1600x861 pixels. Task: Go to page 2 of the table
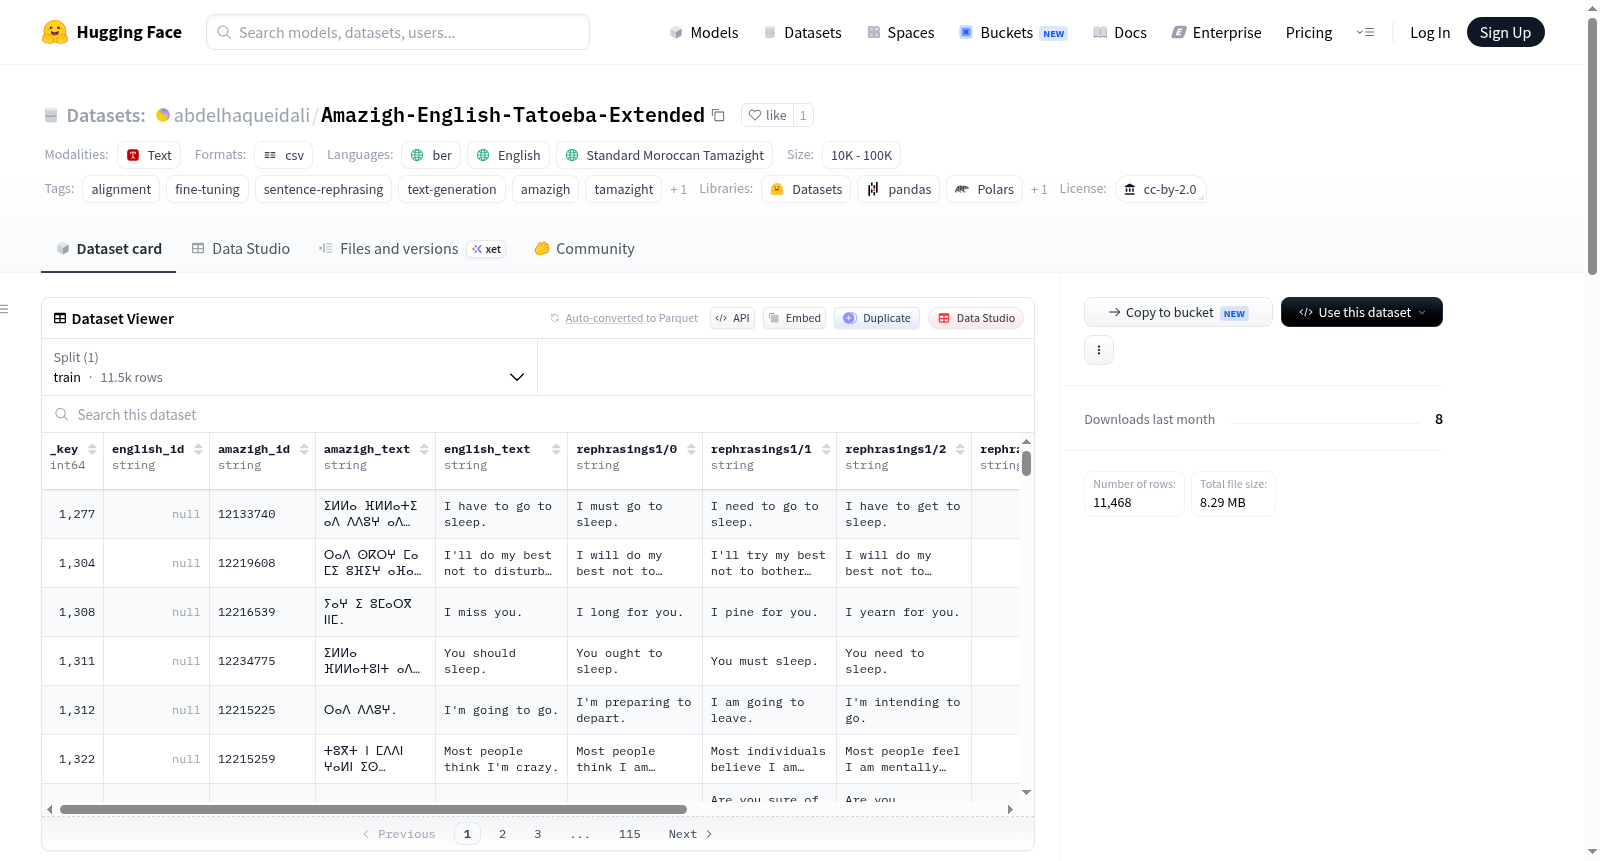pos(502,834)
